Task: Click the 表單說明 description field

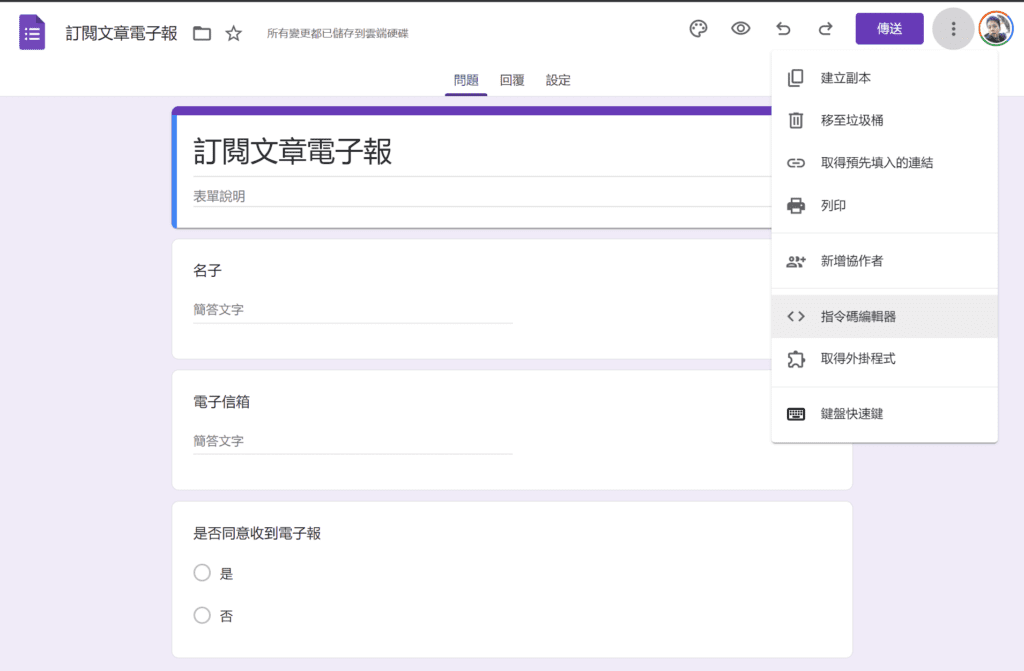Action: [x=482, y=196]
